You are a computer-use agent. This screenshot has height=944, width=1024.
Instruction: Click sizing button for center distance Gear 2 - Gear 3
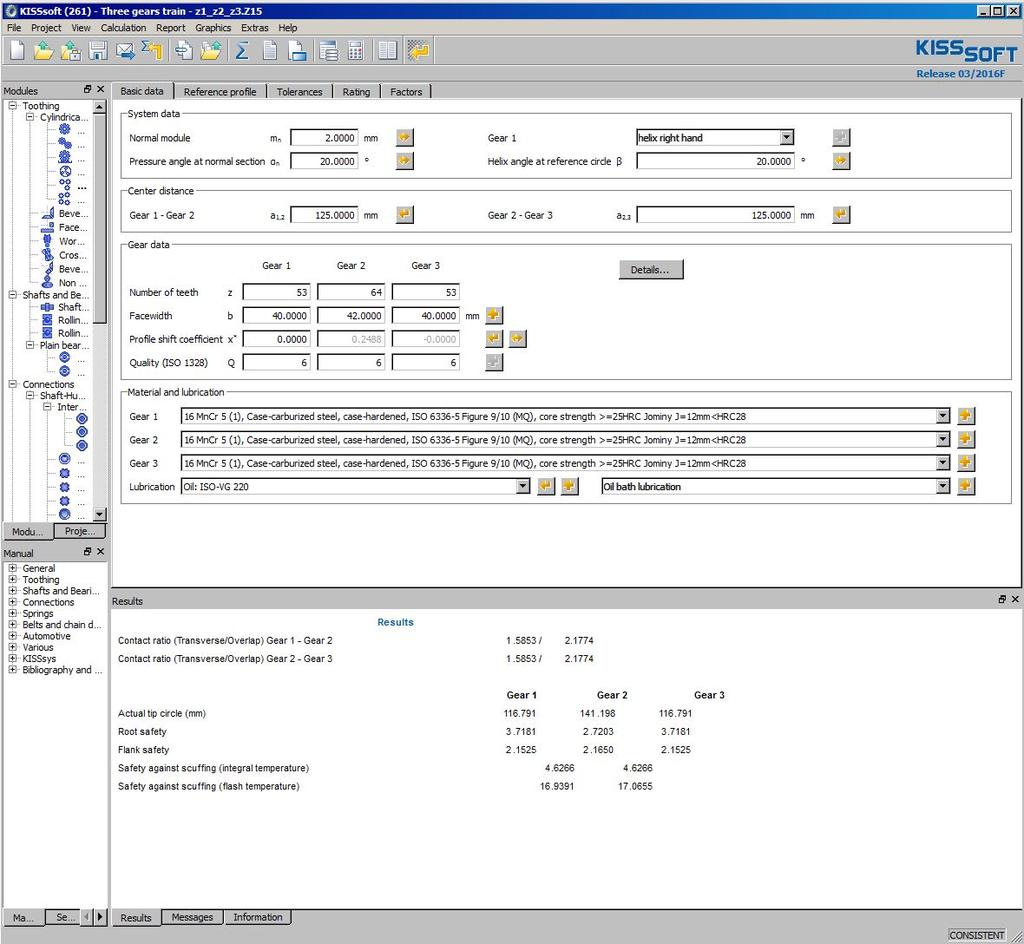click(x=841, y=215)
